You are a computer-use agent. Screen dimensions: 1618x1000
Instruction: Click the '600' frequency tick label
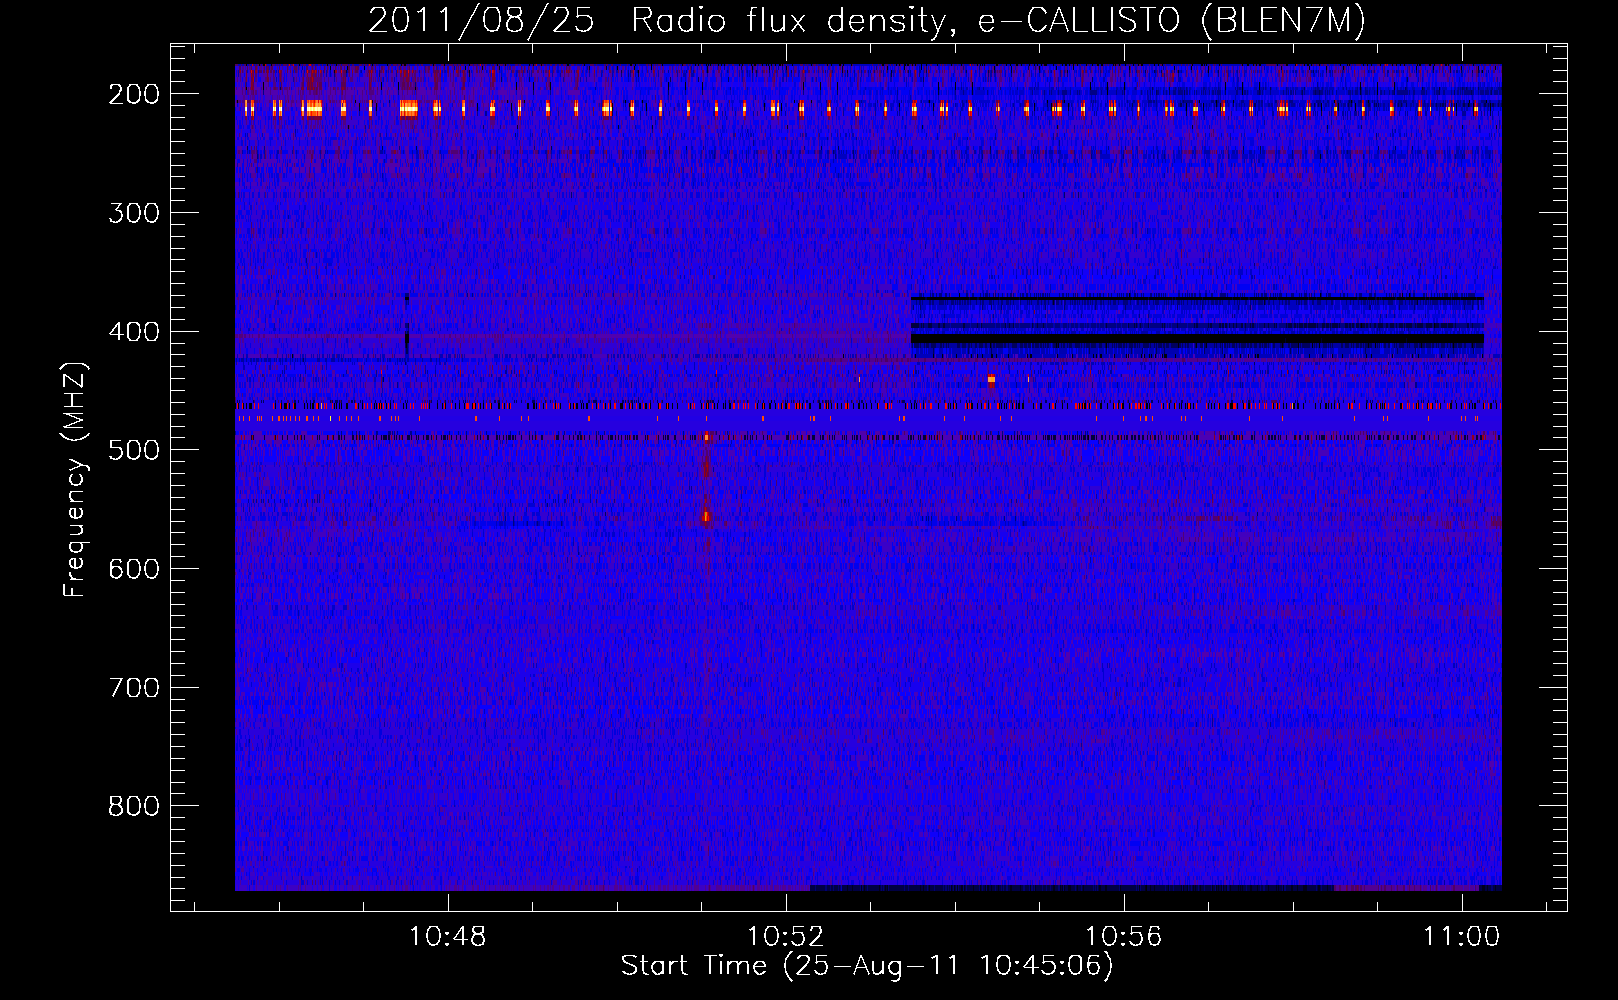[x=134, y=569]
